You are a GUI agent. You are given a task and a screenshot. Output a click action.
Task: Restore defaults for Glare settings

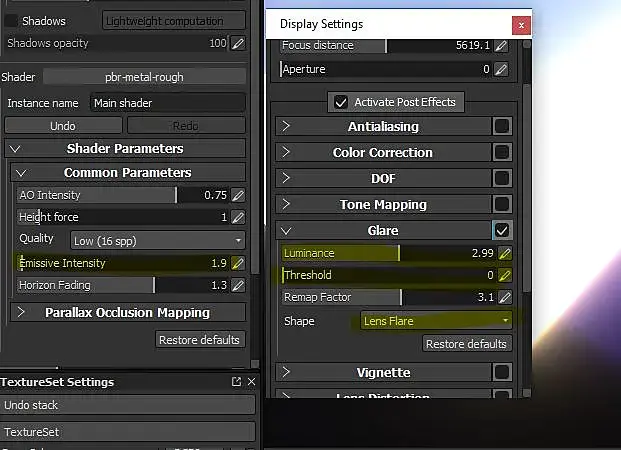[x=467, y=344]
